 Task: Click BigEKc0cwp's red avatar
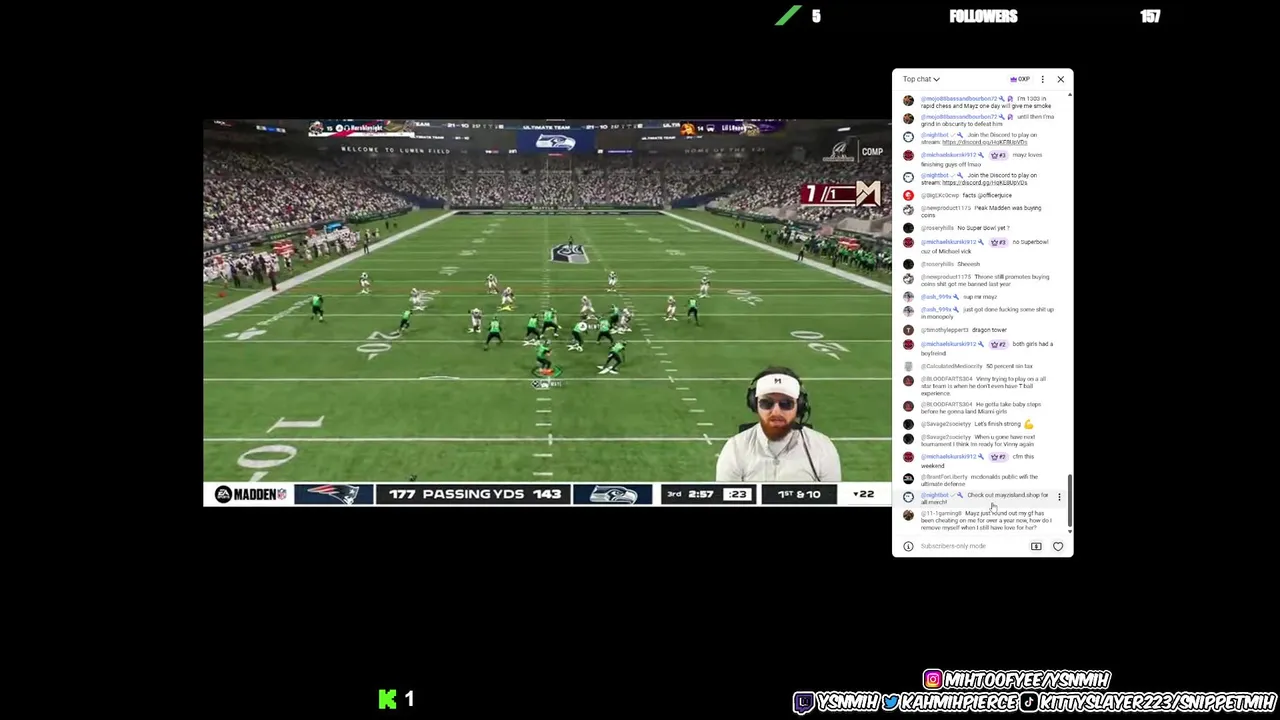pyautogui.click(x=908, y=195)
